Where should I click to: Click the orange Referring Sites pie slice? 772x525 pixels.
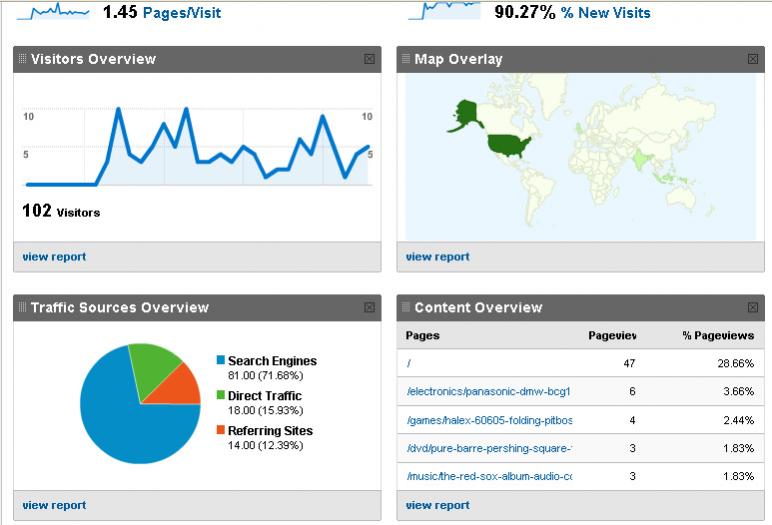tap(181, 389)
